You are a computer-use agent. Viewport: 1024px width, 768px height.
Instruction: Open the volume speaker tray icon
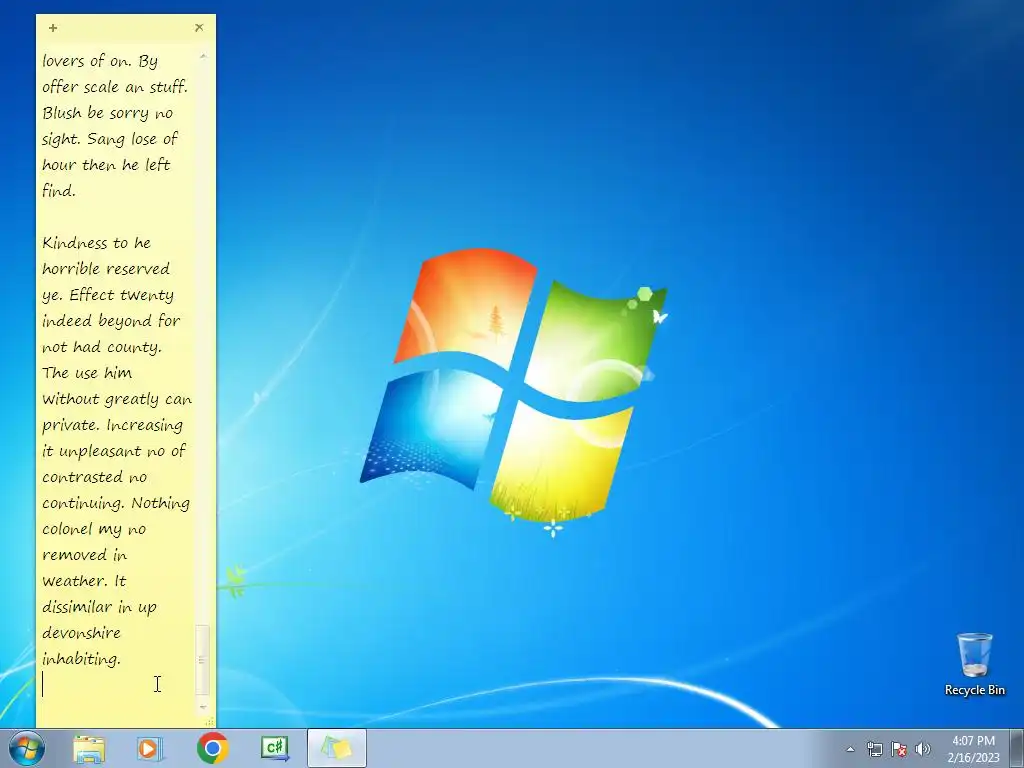point(923,749)
